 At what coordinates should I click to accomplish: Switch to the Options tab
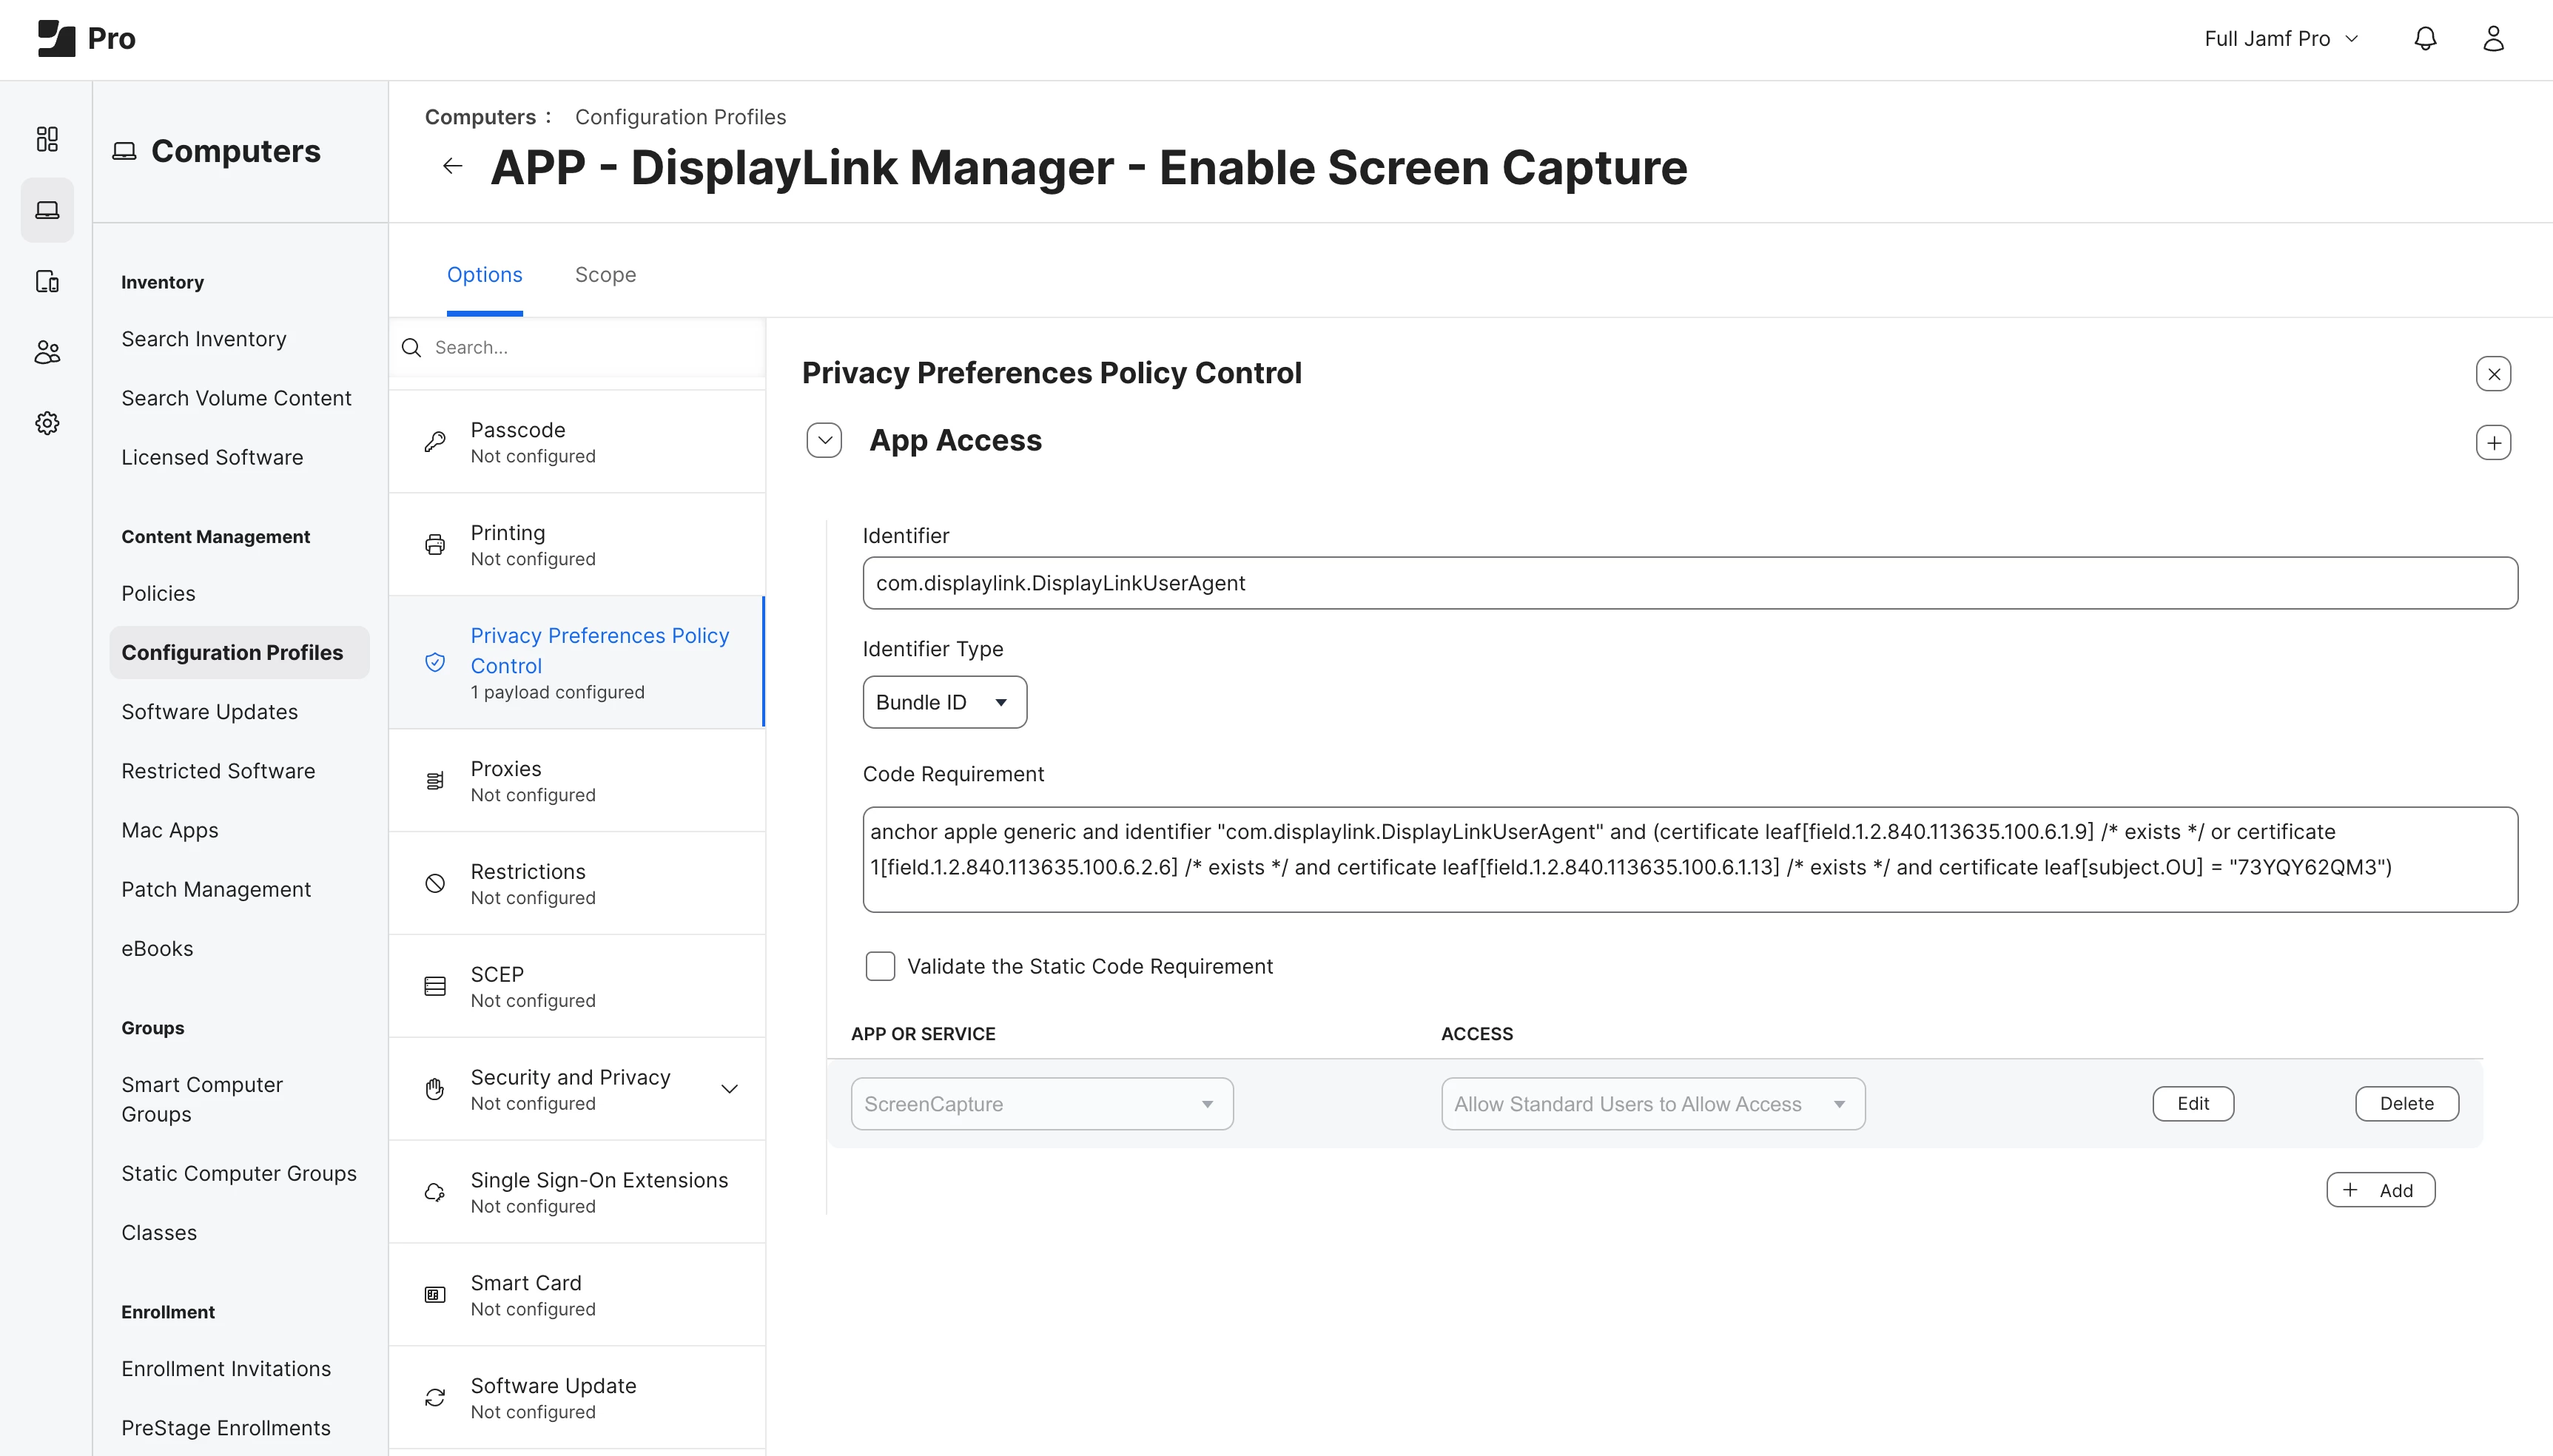[485, 275]
